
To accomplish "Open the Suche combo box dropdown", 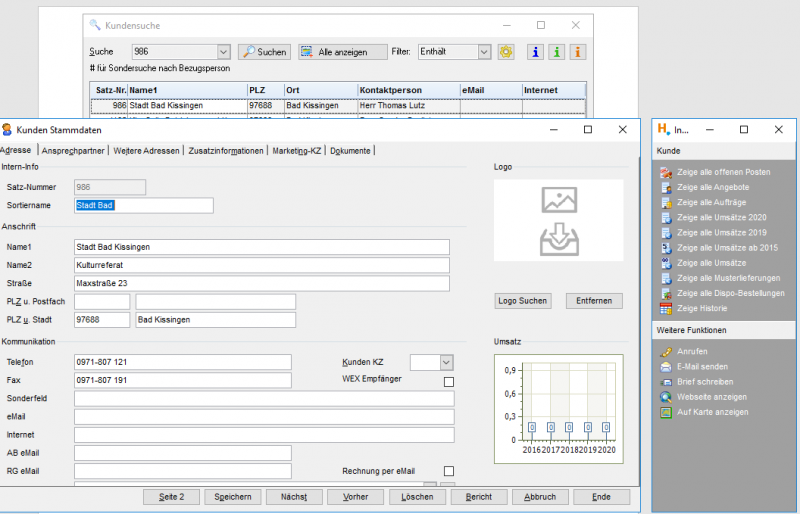I will (223, 52).
